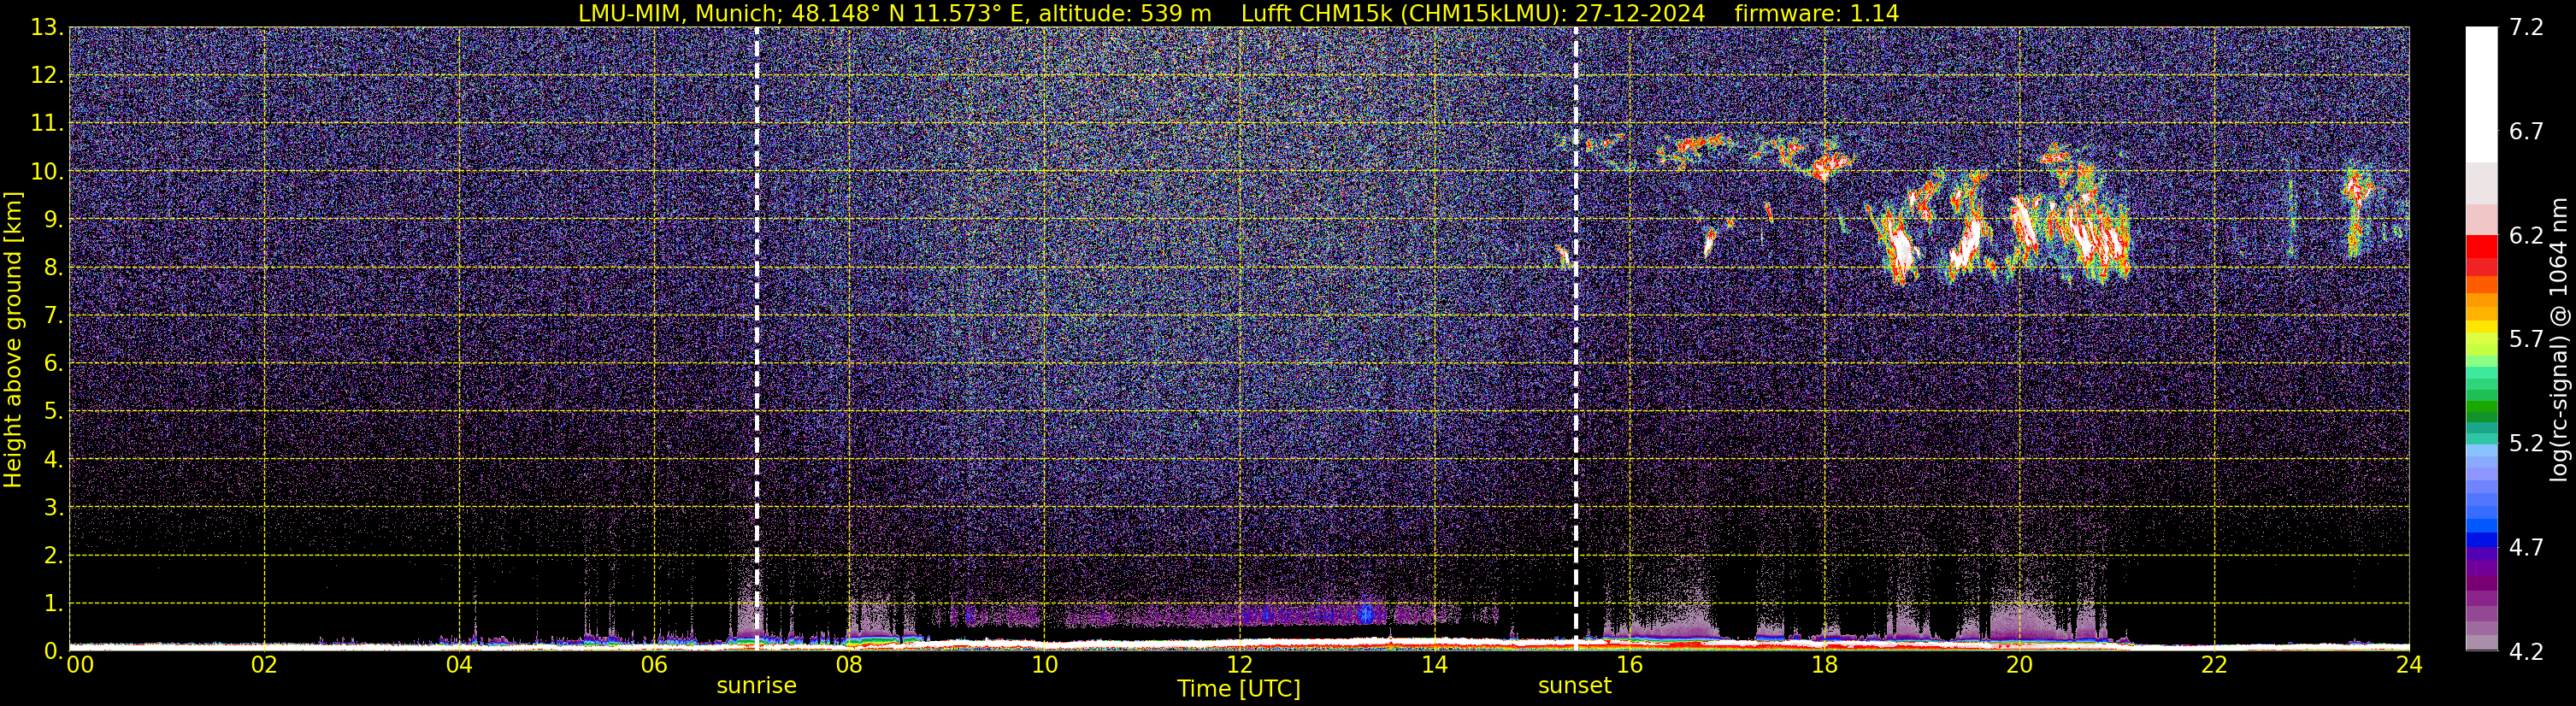This screenshot has width=2576, height=706.
Task: Click time tick label '24'
Action: 2409,665
